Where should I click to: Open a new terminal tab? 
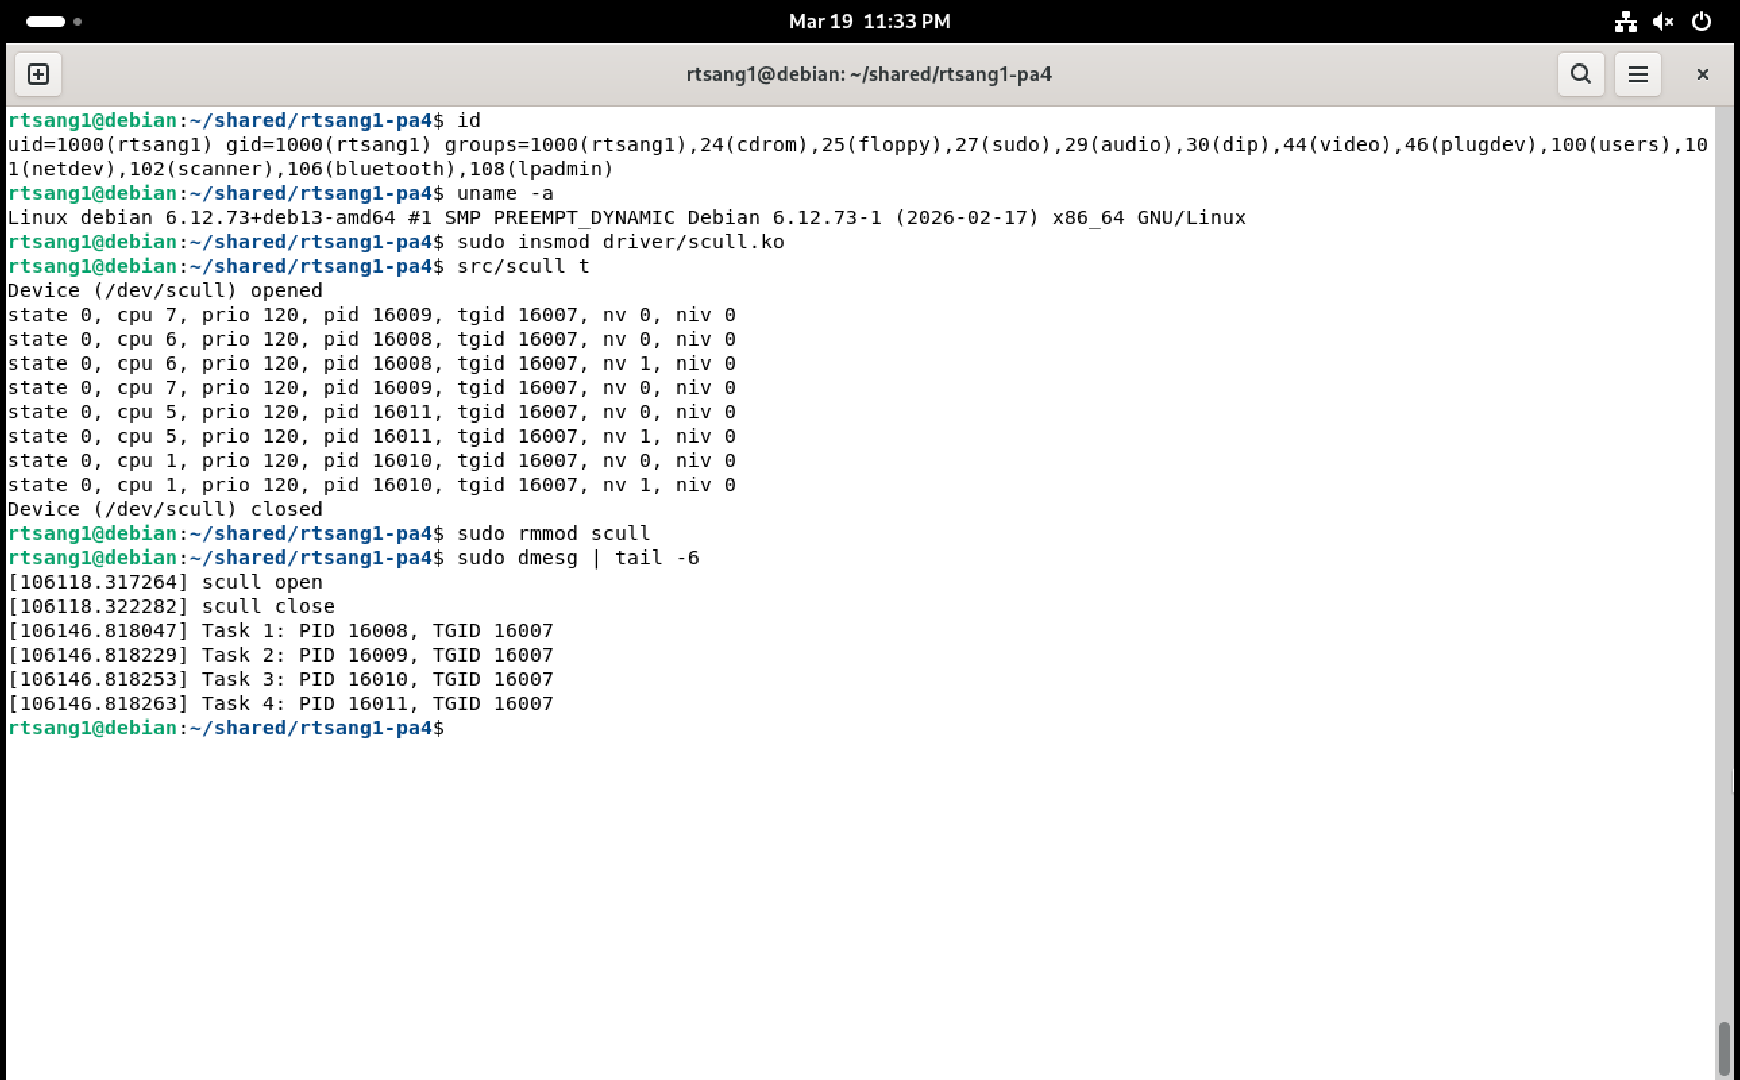tap(38, 74)
